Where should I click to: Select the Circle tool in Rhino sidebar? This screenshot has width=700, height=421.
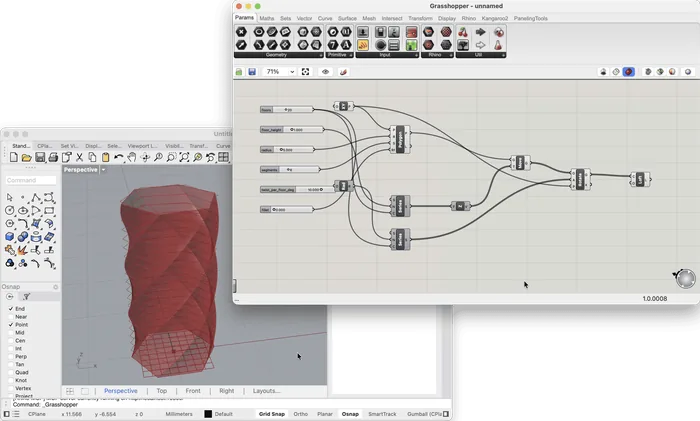tap(9, 210)
